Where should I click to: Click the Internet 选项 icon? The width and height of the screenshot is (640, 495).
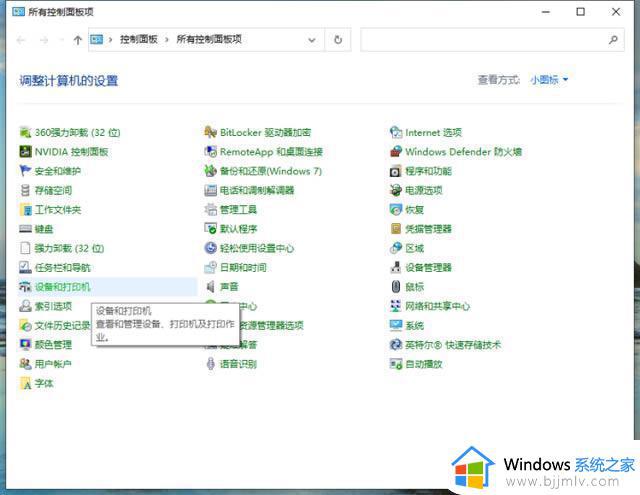[x=396, y=132]
